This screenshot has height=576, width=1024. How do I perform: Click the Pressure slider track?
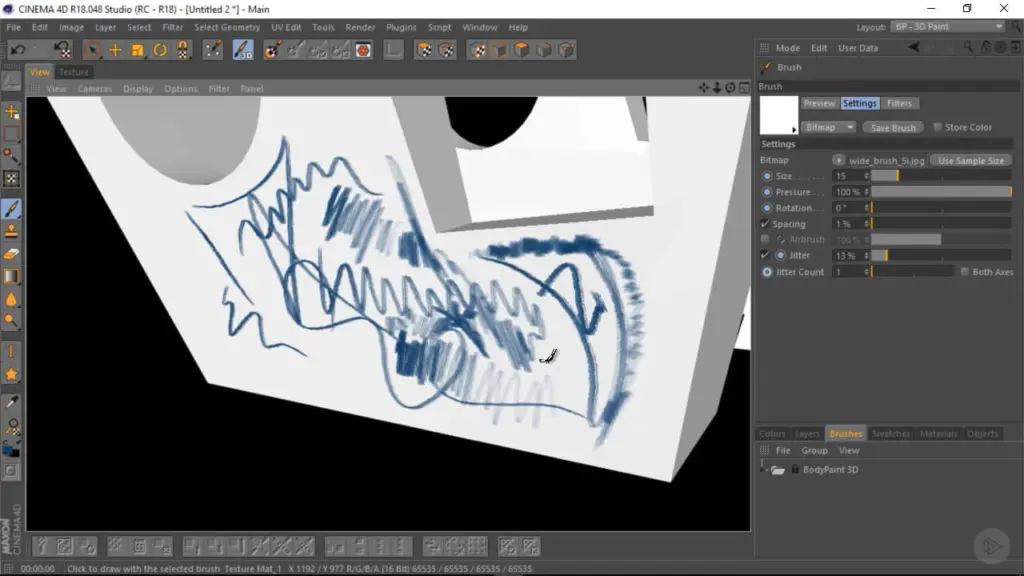(x=941, y=192)
